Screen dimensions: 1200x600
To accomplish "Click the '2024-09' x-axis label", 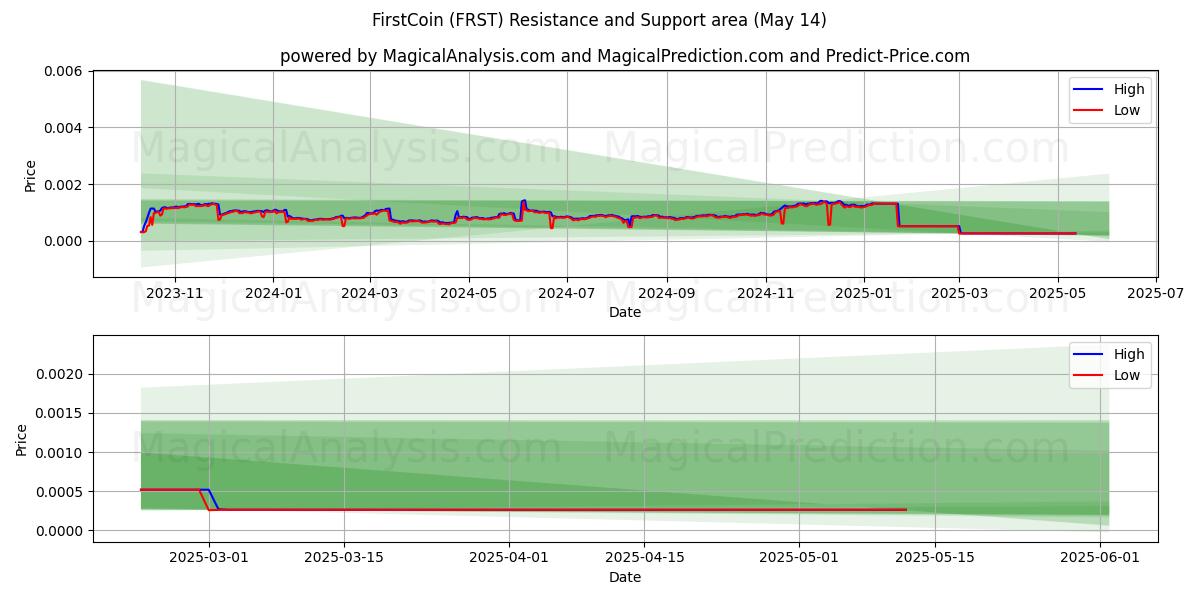I will (667, 294).
